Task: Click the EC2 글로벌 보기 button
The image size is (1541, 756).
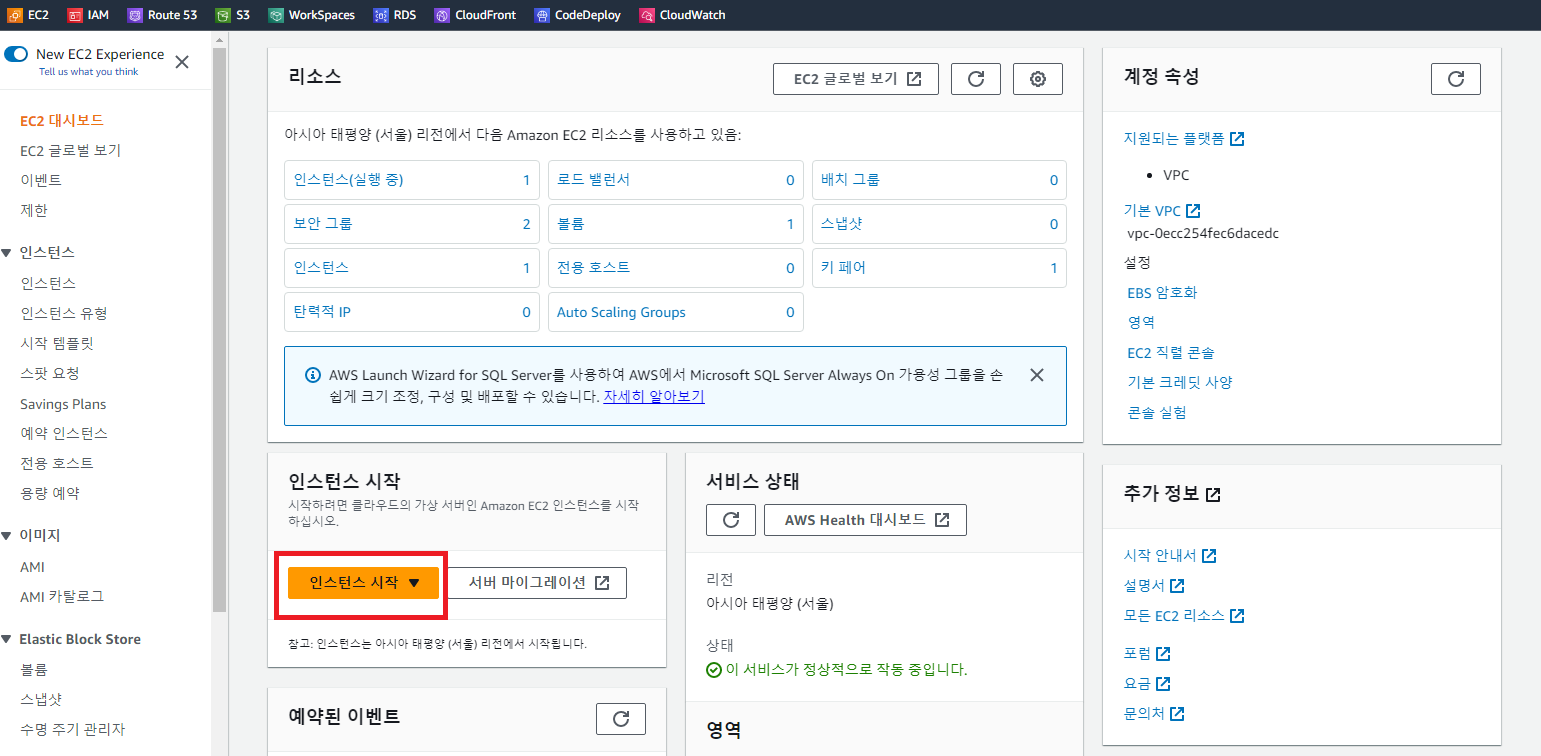Action: (x=856, y=79)
